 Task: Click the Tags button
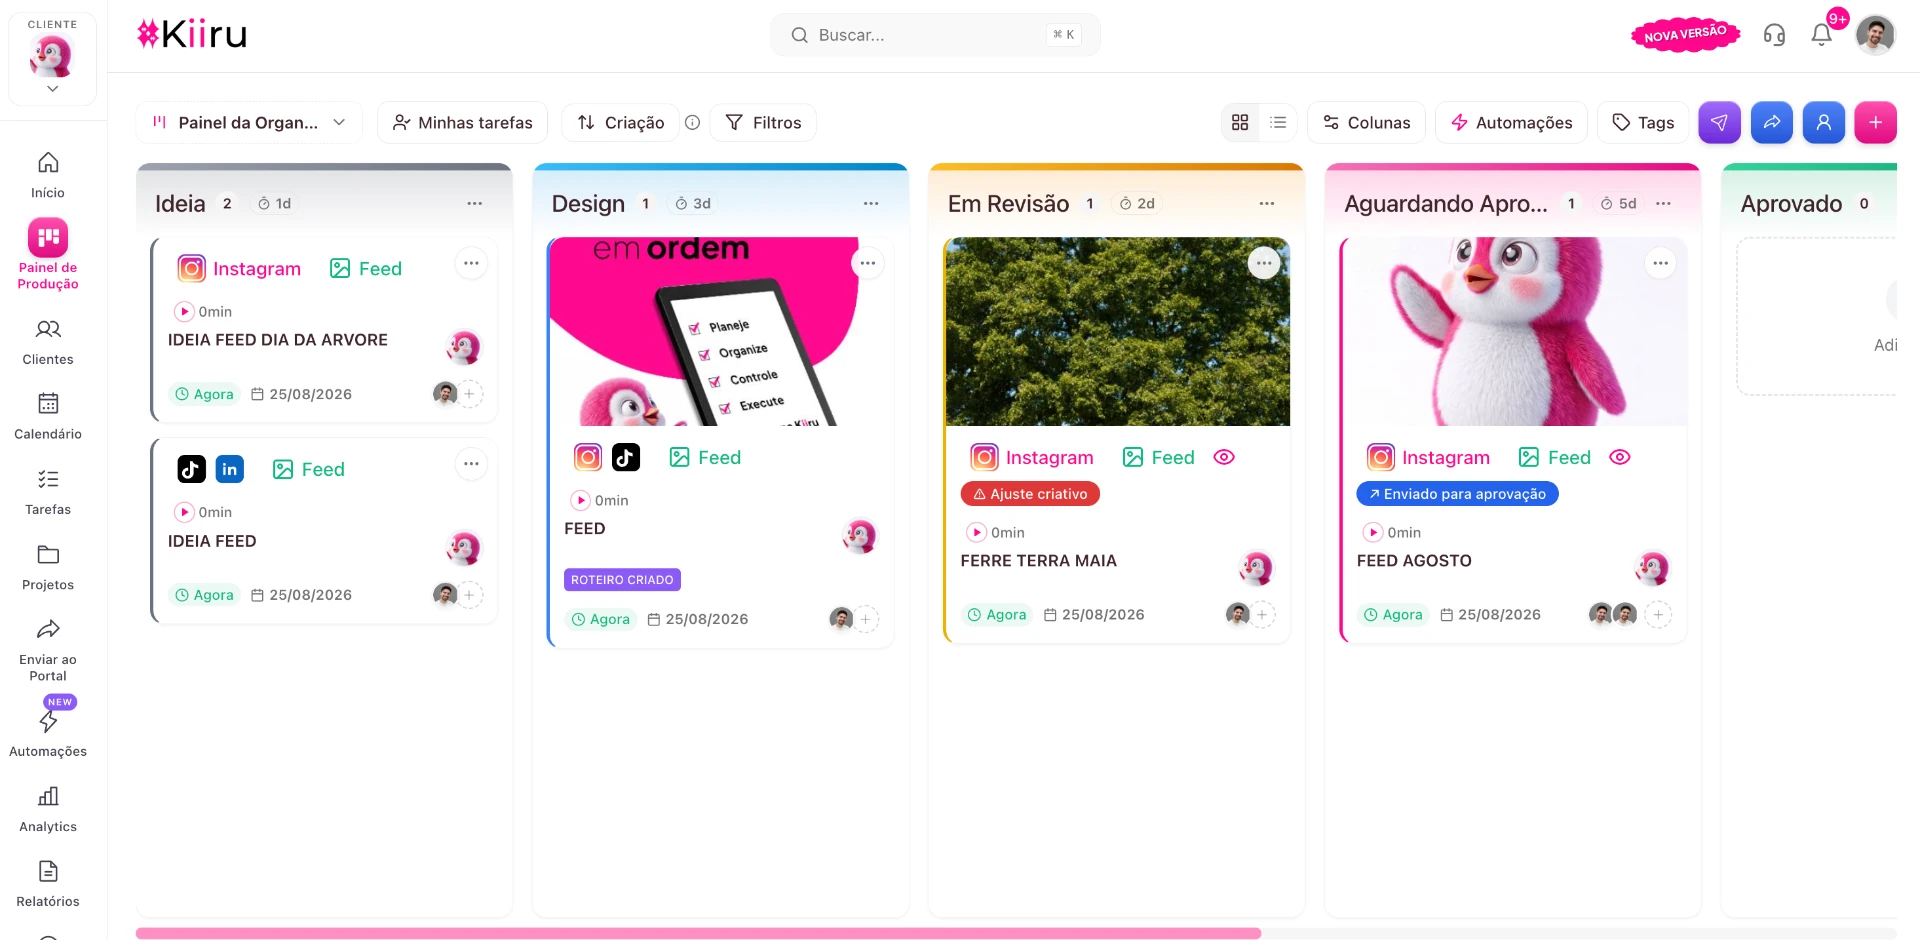click(x=1643, y=122)
